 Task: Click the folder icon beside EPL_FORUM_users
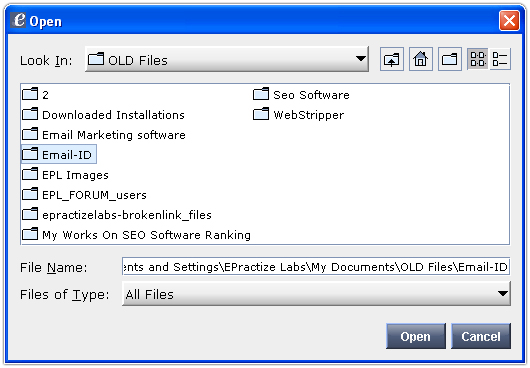click(x=30, y=194)
